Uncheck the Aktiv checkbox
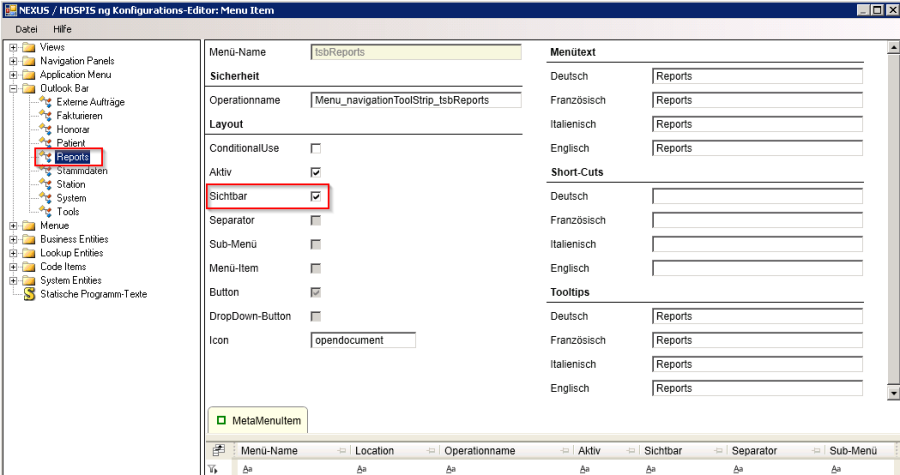 pyautogui.click(x=316, y=172)
